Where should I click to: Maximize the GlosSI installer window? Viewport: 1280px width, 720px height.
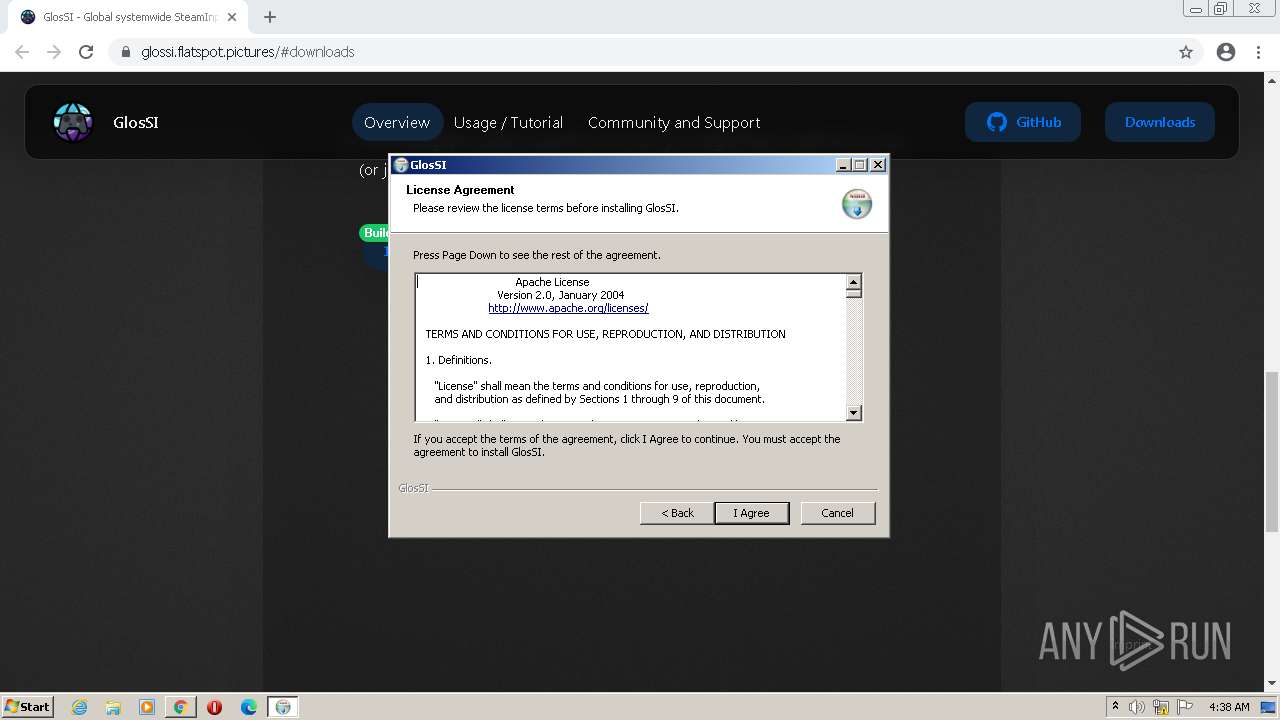(x=860, y=165)
